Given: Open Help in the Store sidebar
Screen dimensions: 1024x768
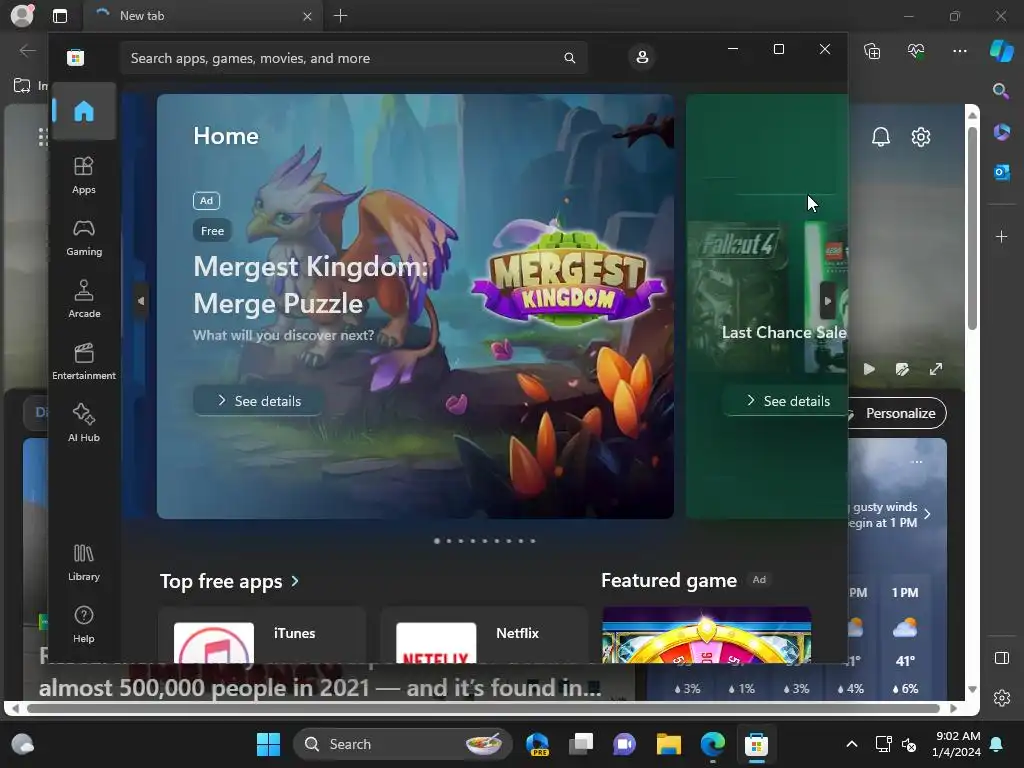Looking at the screenshot, I should tap(84, 624).
